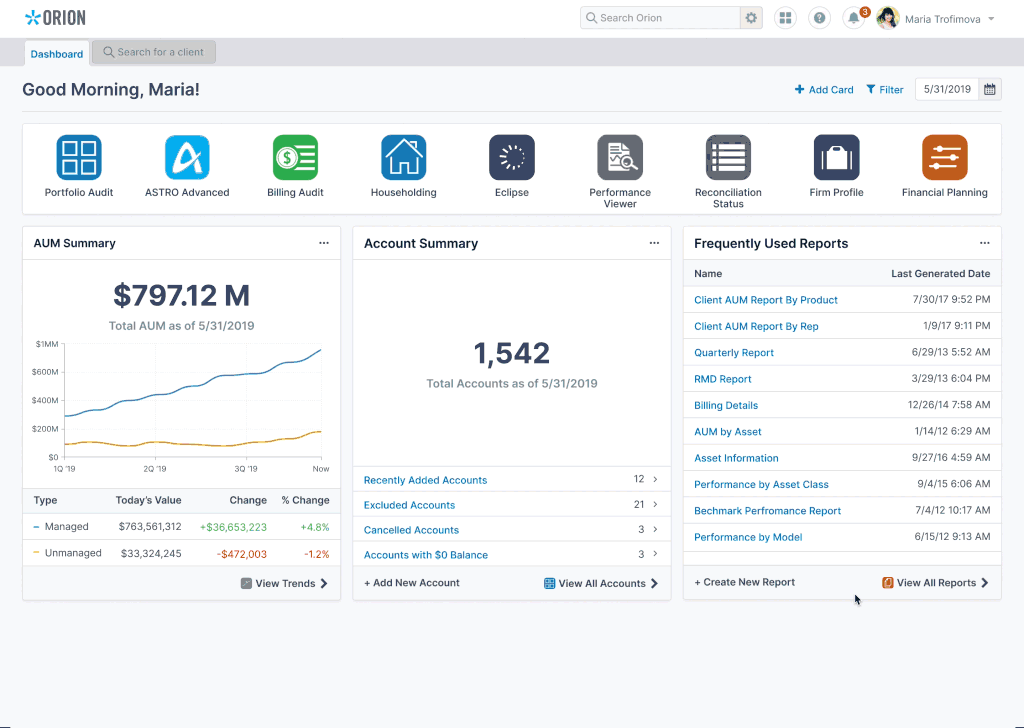This screenshot has height=728, width=1024.
Task: Open the Firm Profile briefcase icon
Action: pyautogui.click(x=836, y=158)
